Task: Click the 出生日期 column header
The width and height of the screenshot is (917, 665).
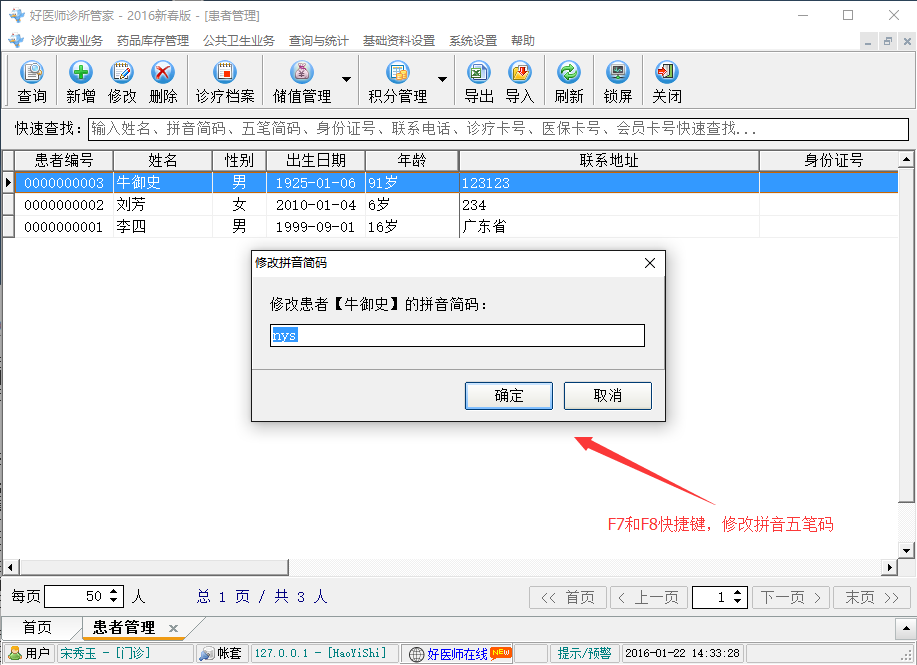Action: coord(316,160)
